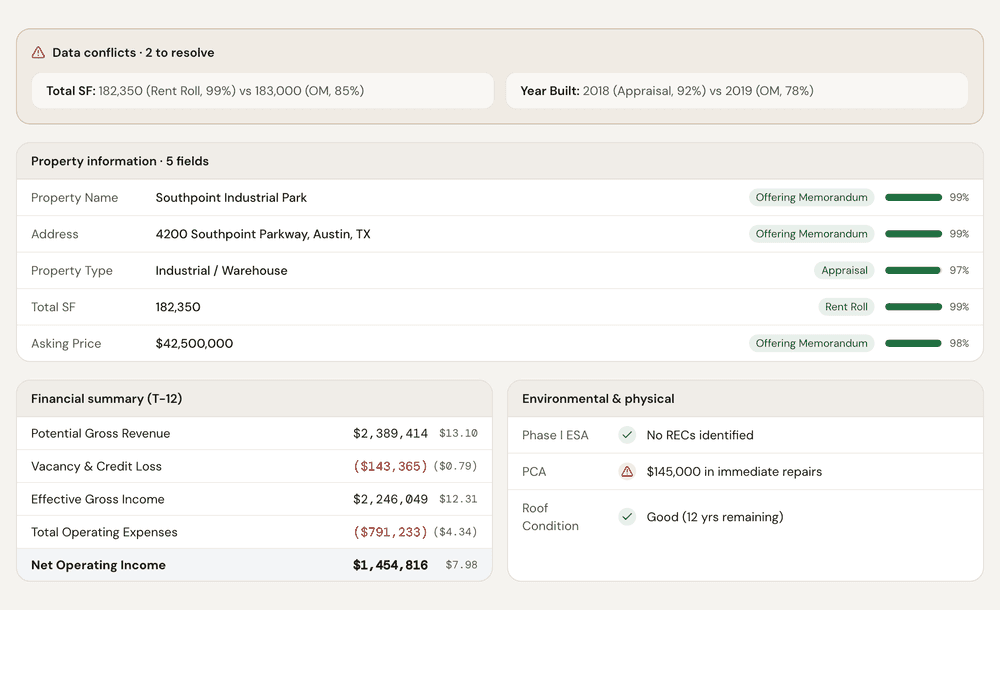Click the Roof Condition green checkmark icon
The image size is (1000, 700).
627,516
